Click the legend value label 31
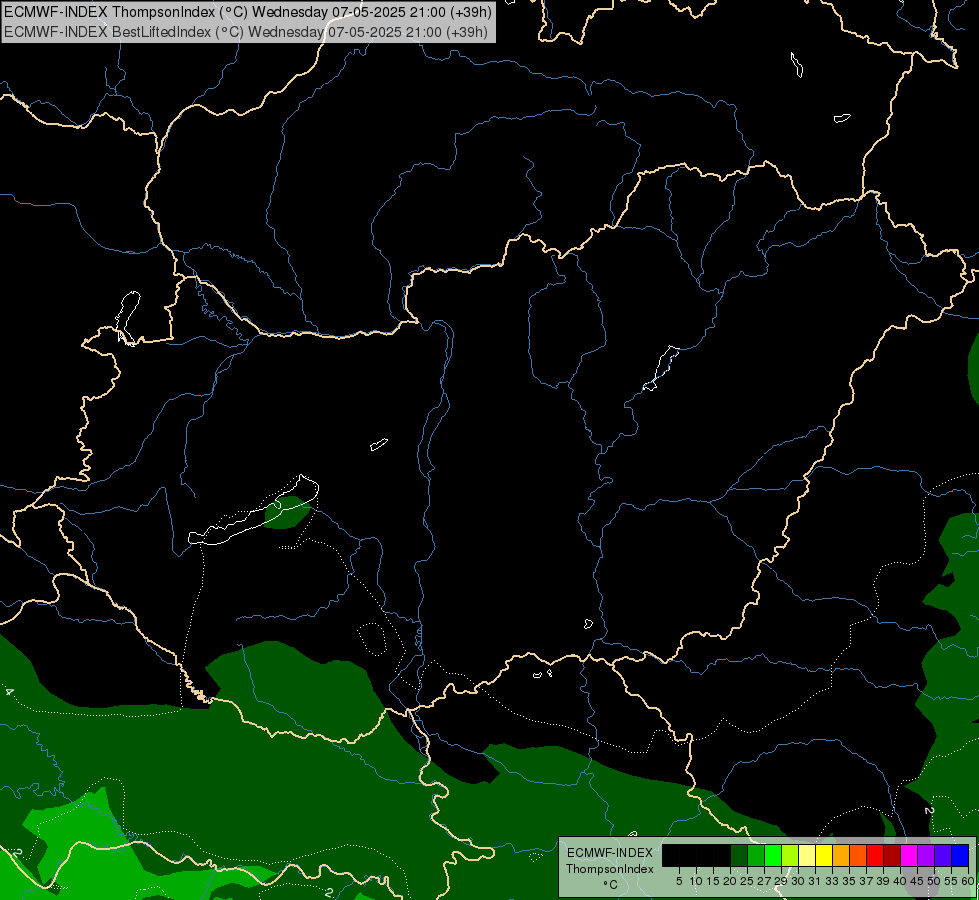This screenshot has width=979, height=900. pos(815,881)
